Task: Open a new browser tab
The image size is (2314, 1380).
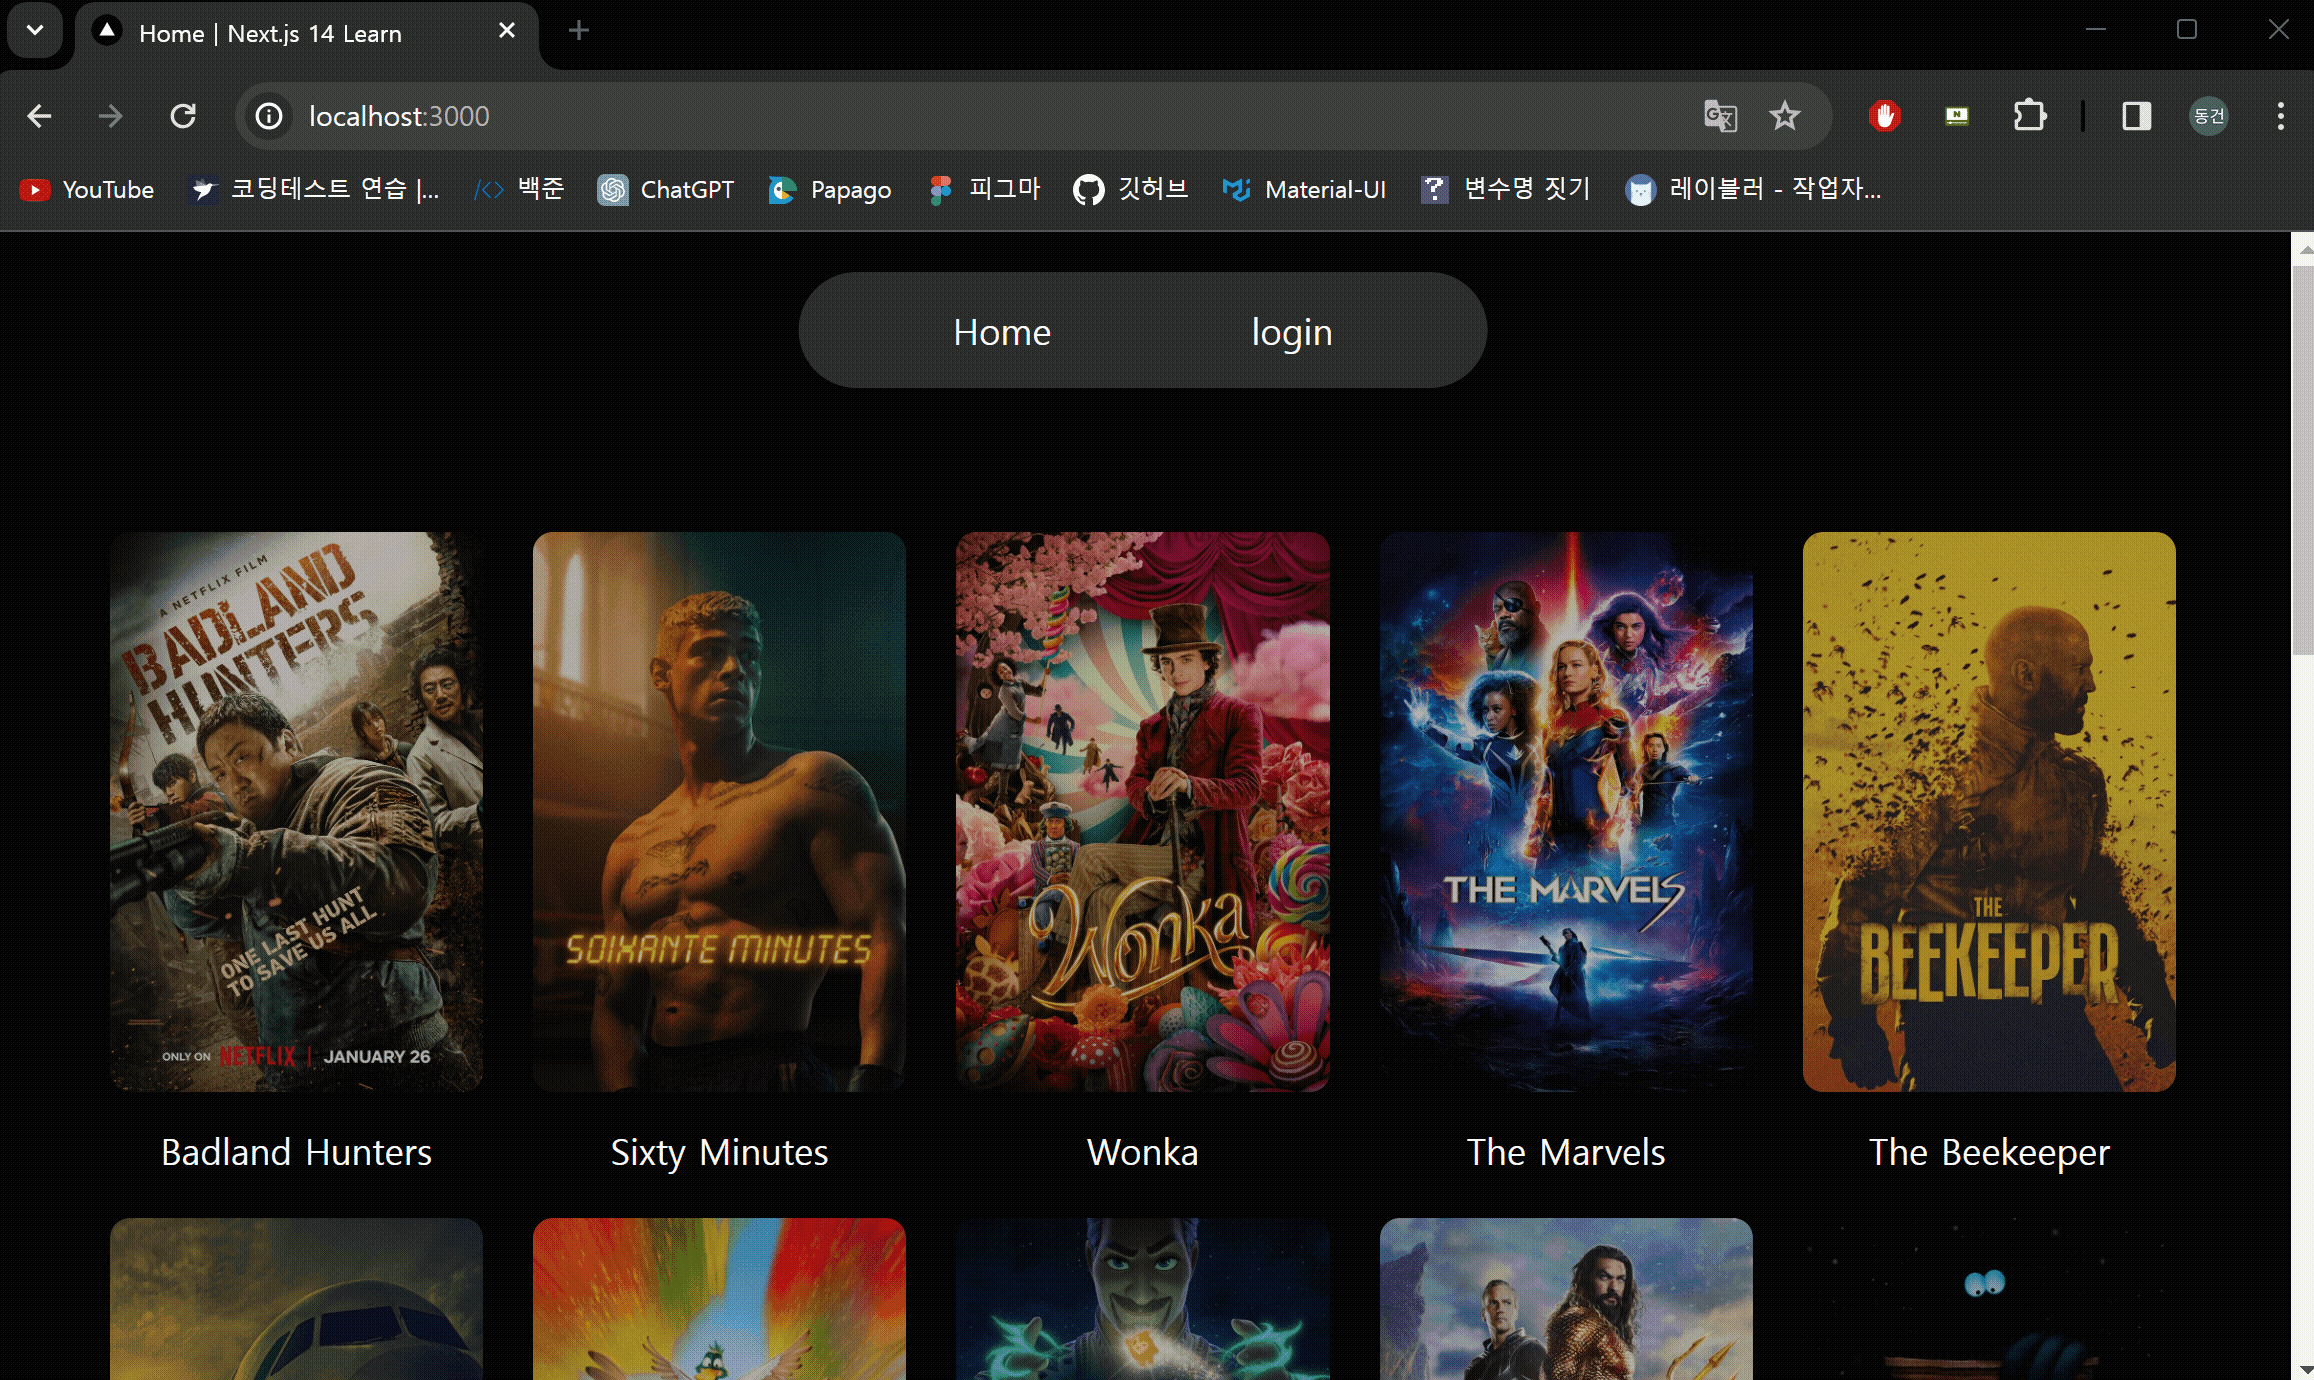Action: [578, 31]
